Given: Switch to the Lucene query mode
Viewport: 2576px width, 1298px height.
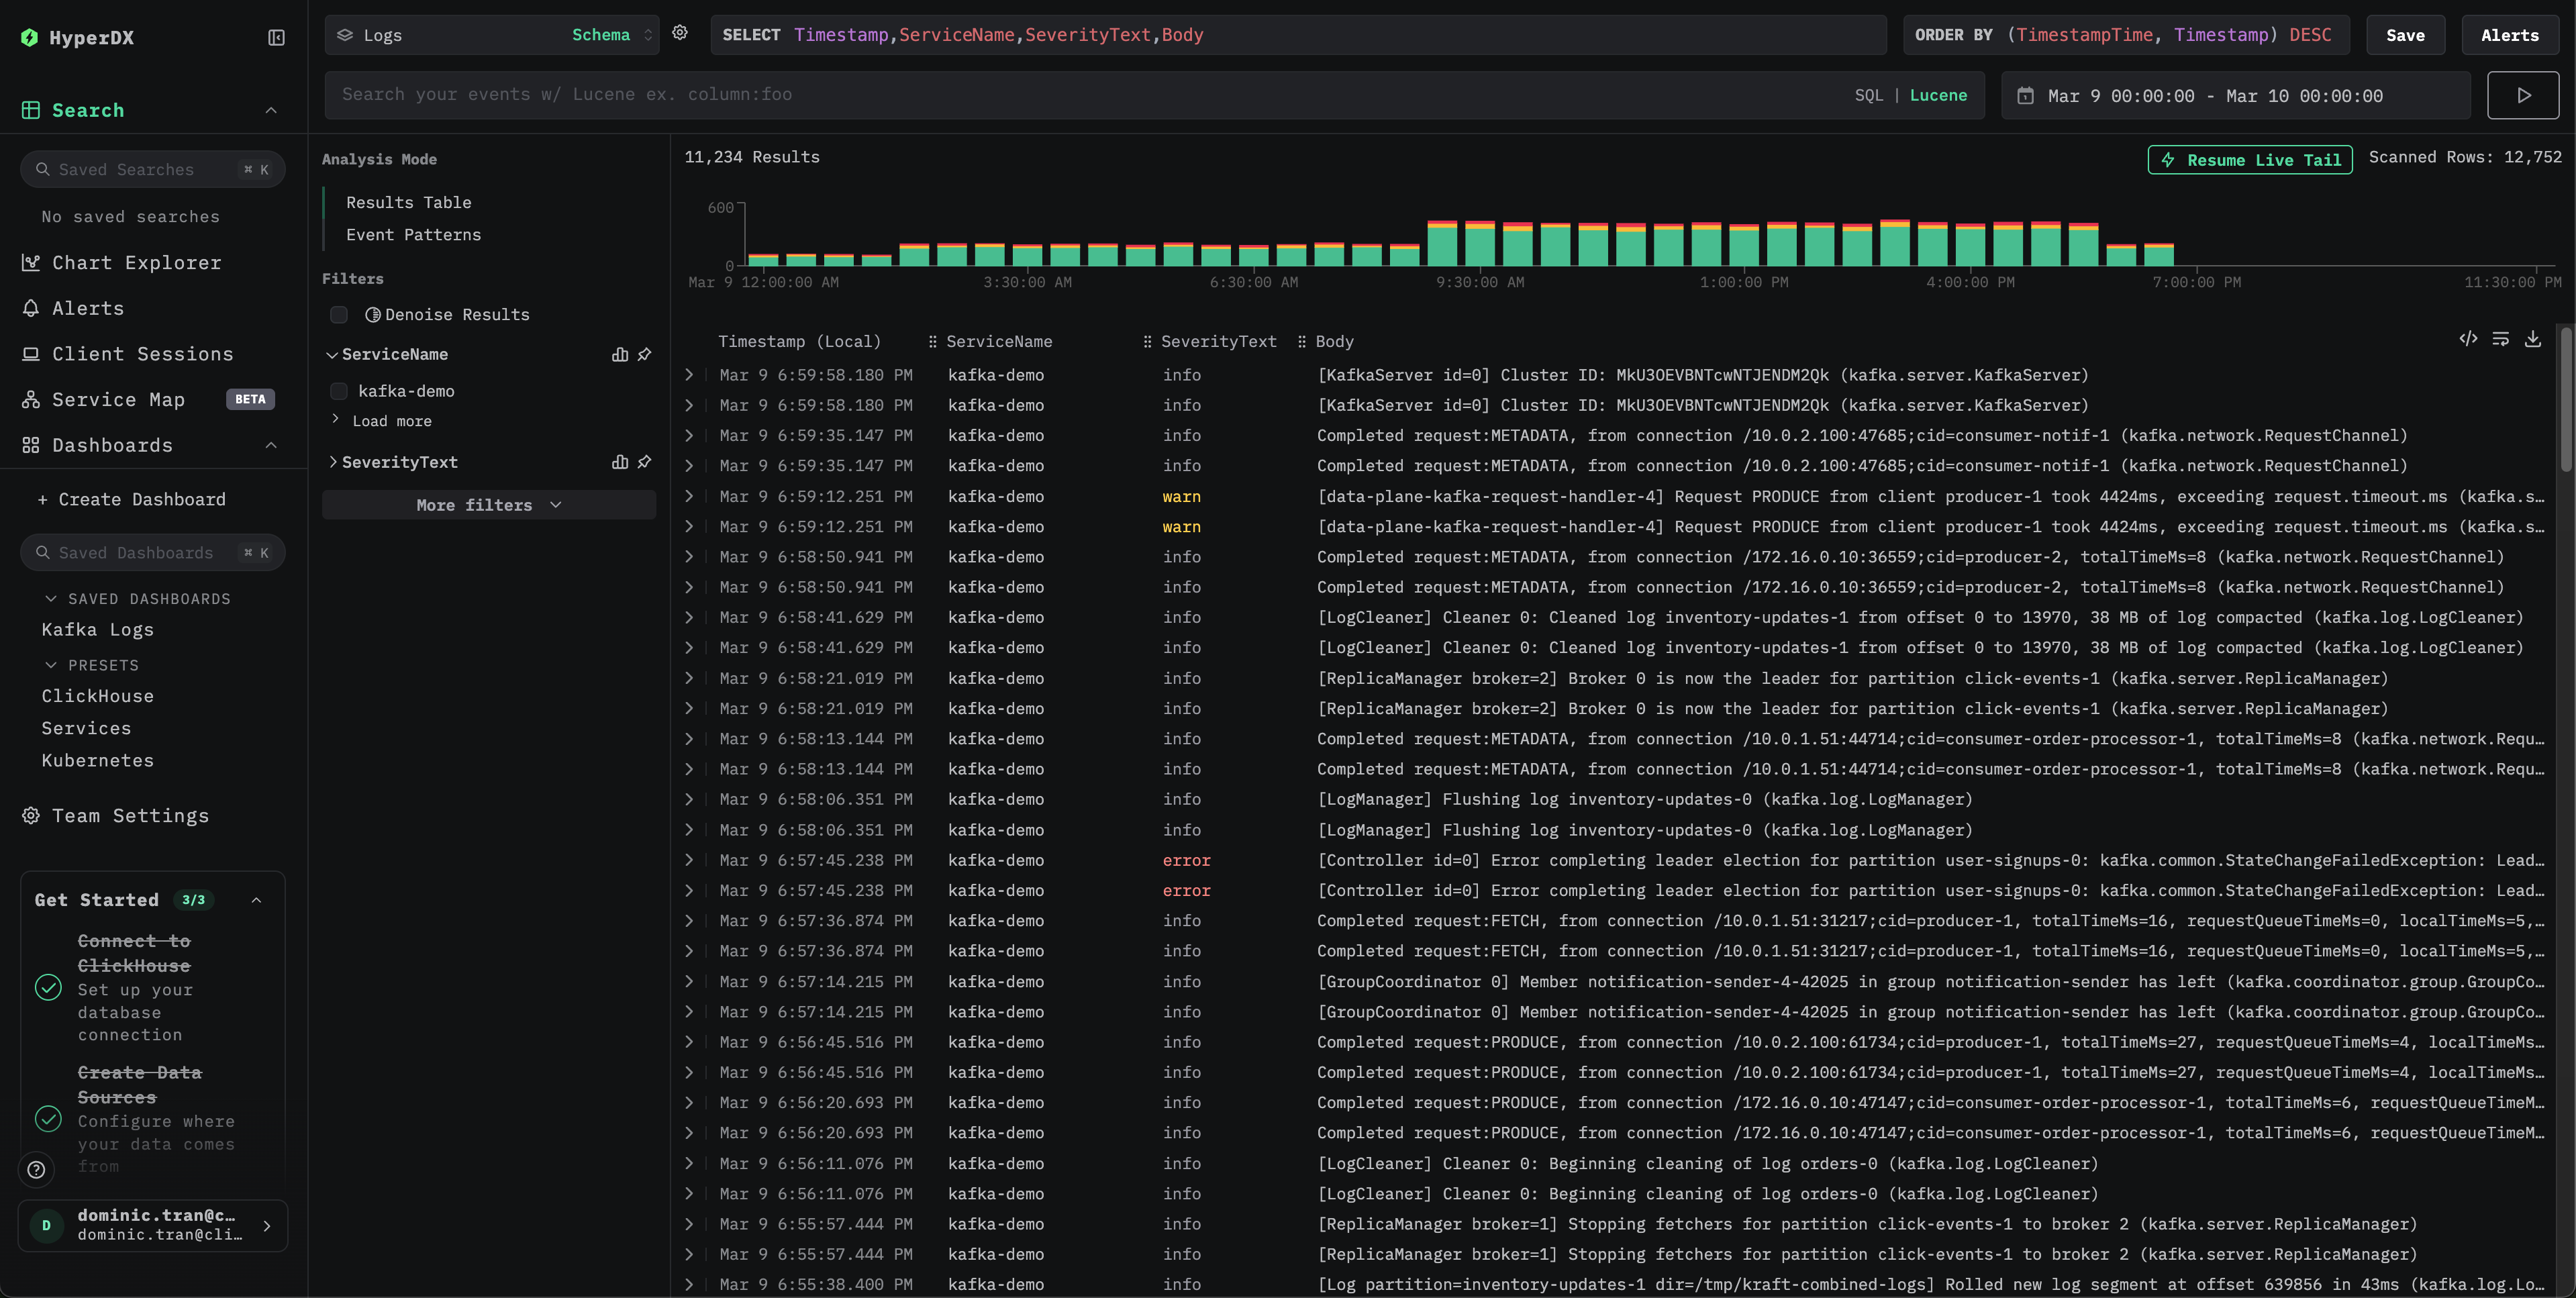Looking at the screenshot, I should (1938, 94).
